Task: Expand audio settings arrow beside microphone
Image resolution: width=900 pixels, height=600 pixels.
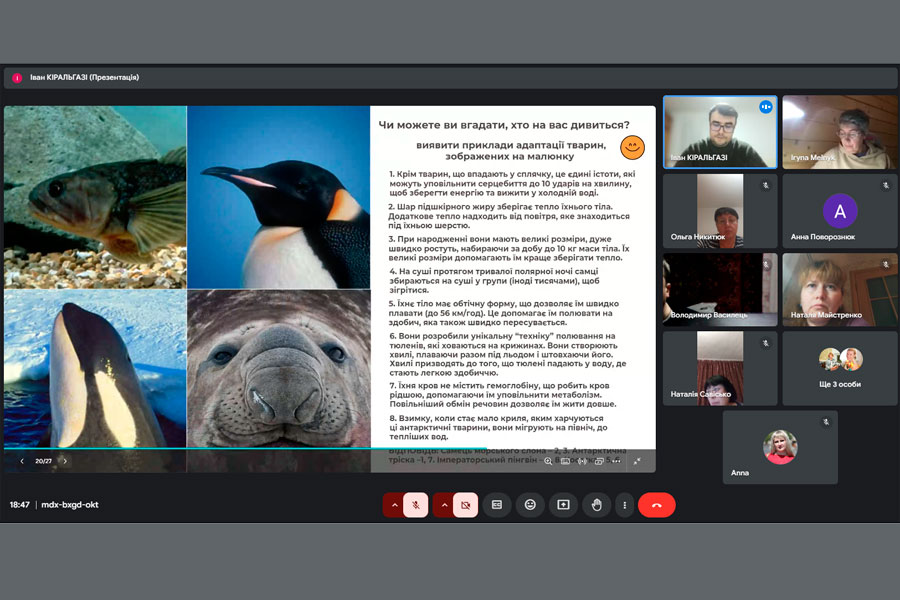Action: coord(394,505)
